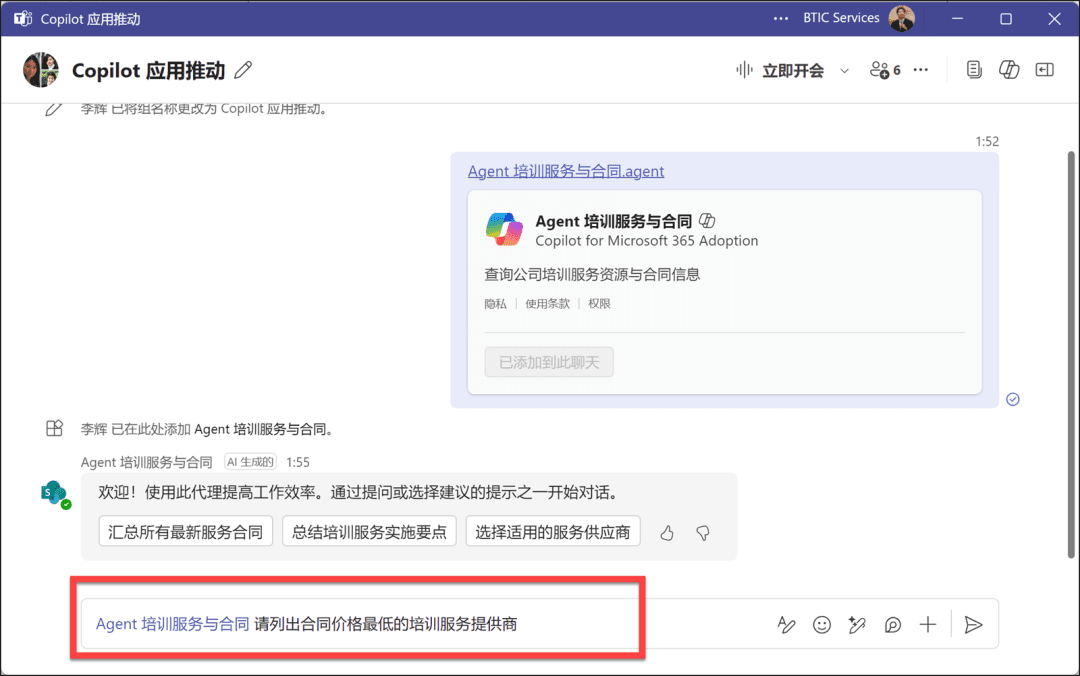Open the plus actions and apps icon

[928, 625]
